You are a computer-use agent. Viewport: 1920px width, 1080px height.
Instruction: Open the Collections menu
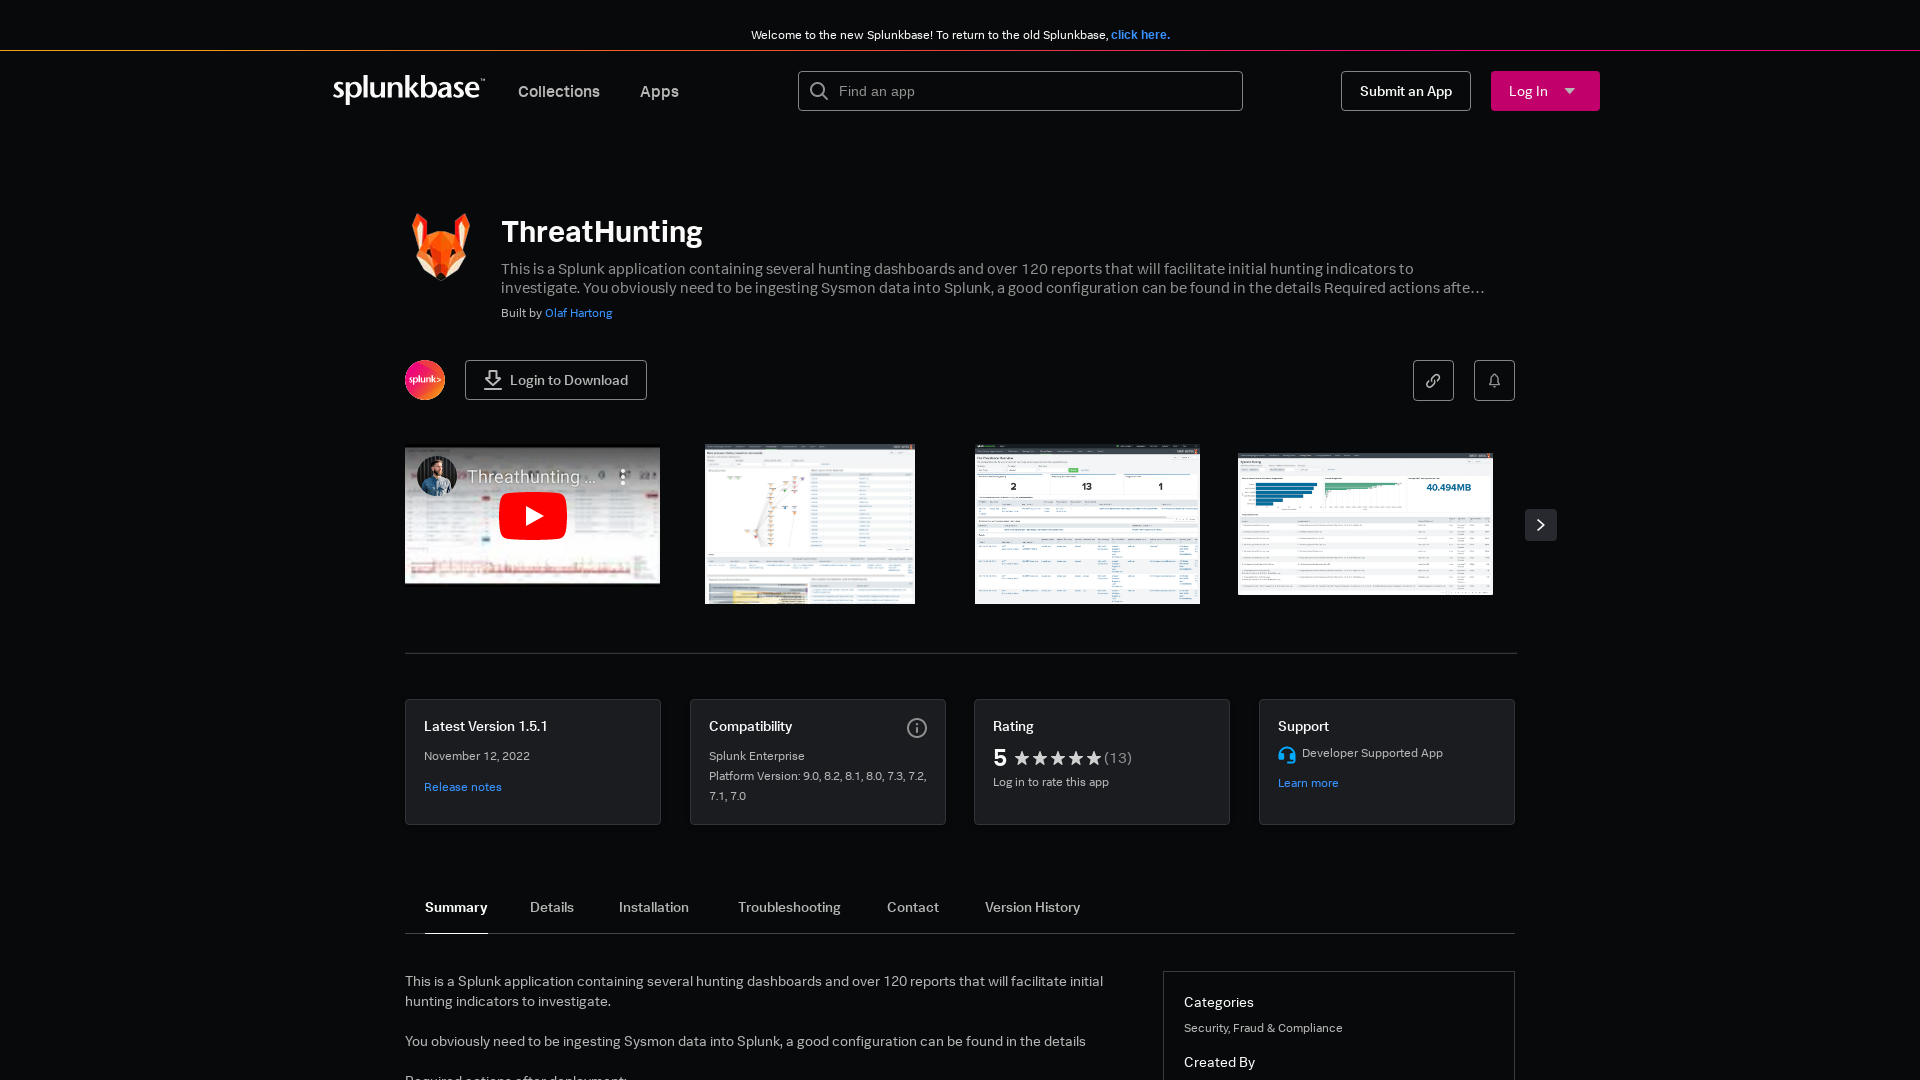tap(559, 91)
